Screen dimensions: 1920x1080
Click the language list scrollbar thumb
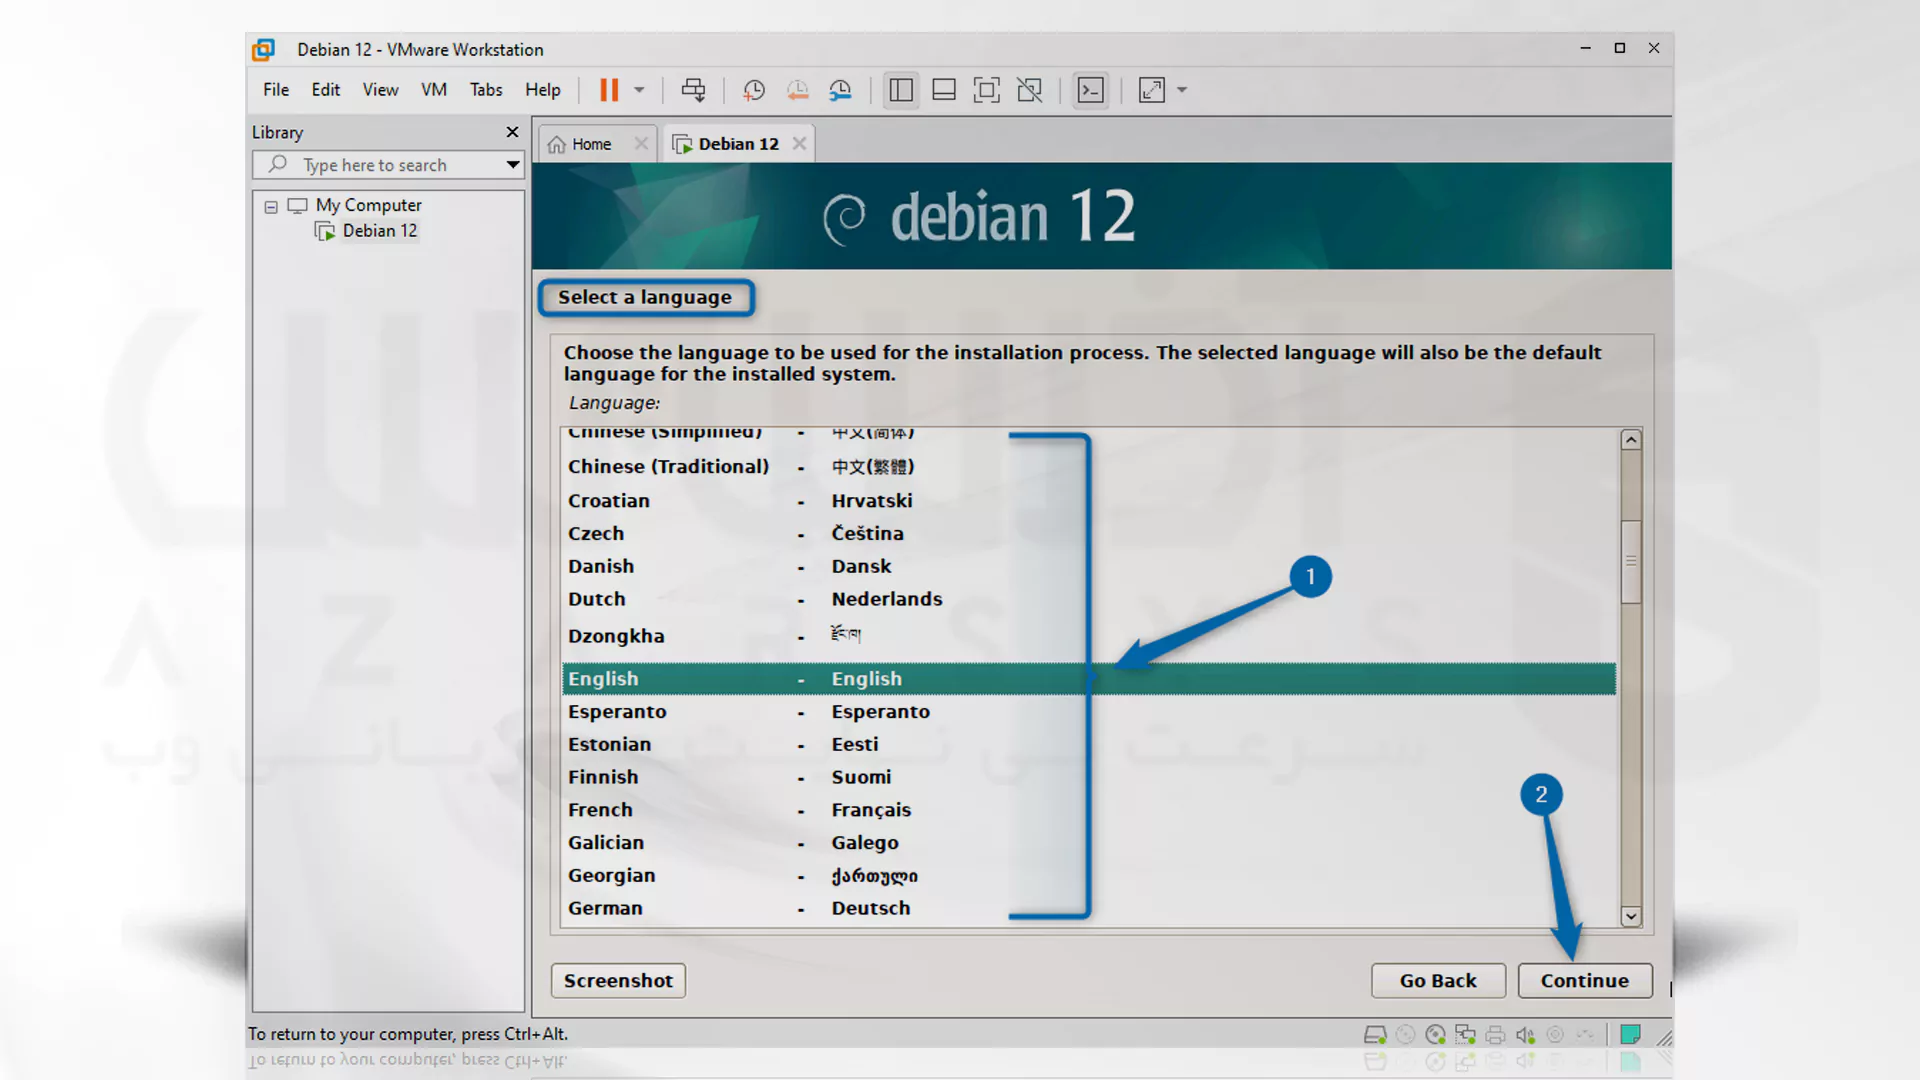pos(1631,562)
